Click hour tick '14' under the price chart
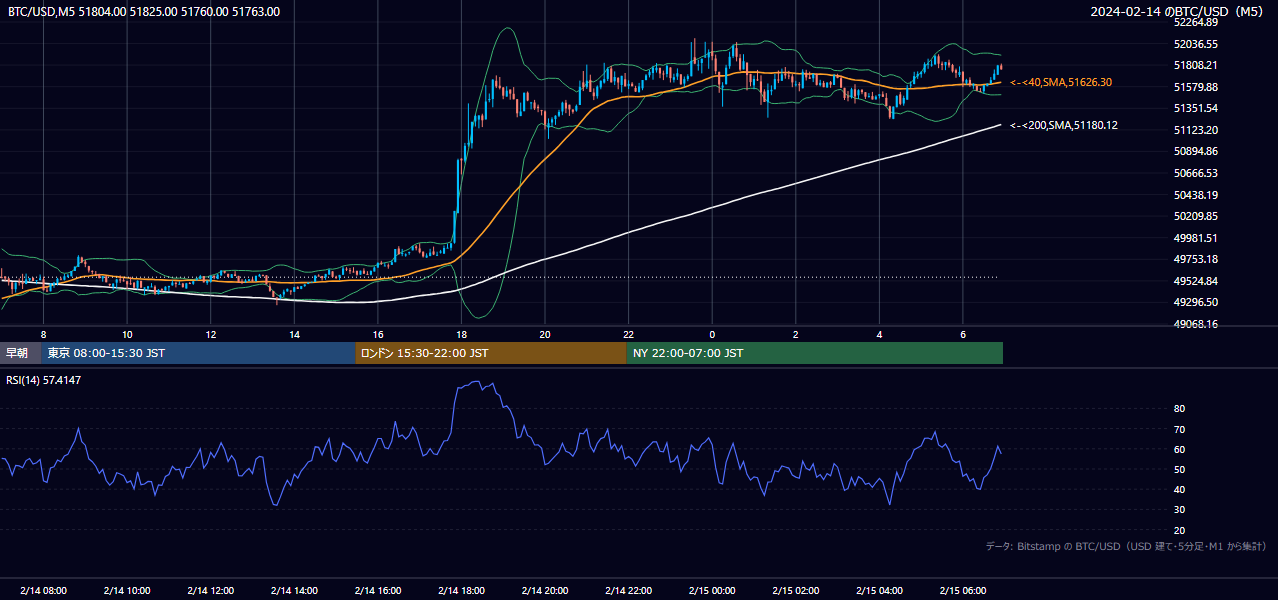Screen dimensions: 1278x600 coord(294,334)
